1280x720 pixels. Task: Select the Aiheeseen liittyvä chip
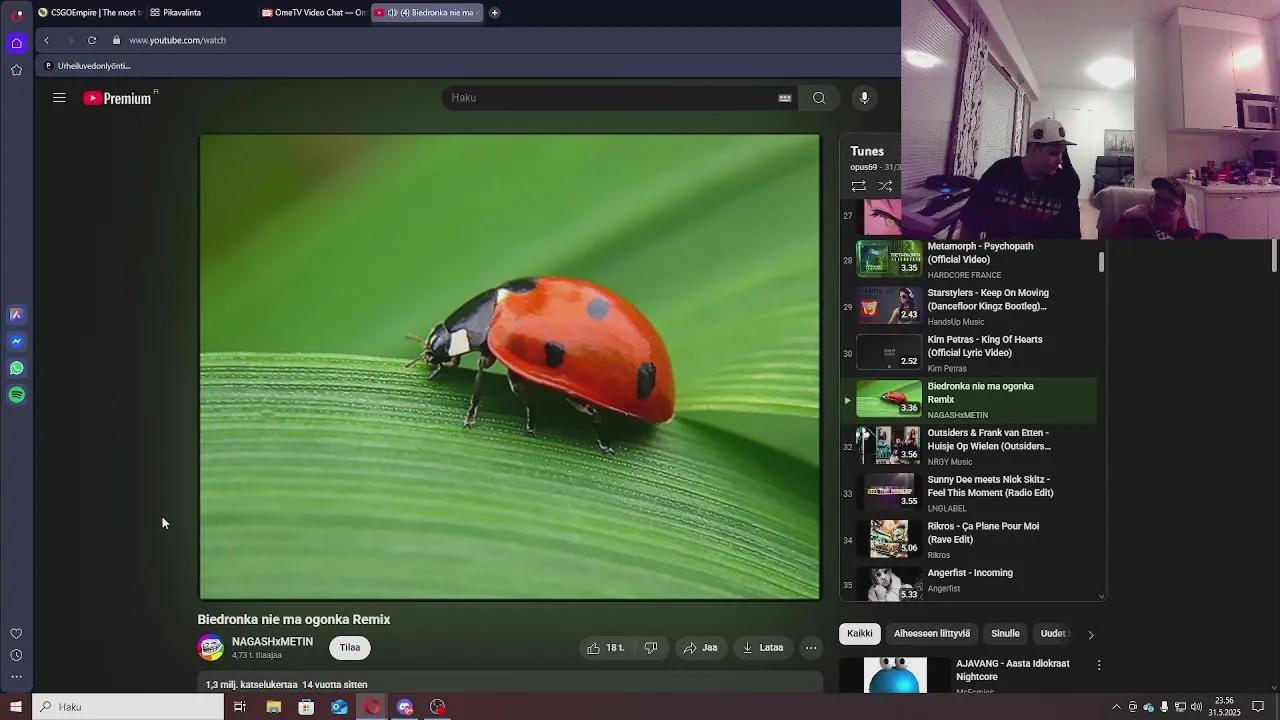pyautogui.click(x=932, y=634)
